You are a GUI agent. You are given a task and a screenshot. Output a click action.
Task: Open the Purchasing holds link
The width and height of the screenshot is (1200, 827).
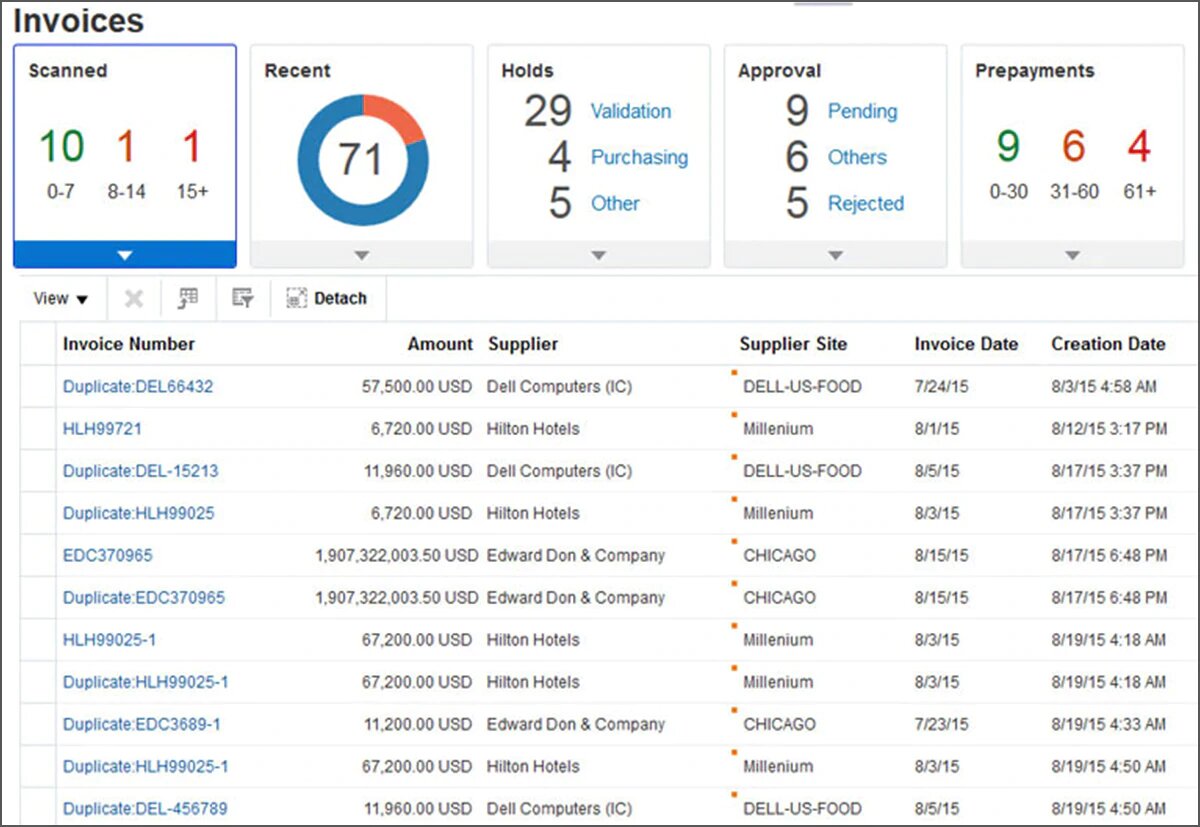click(x=639, y=157)
